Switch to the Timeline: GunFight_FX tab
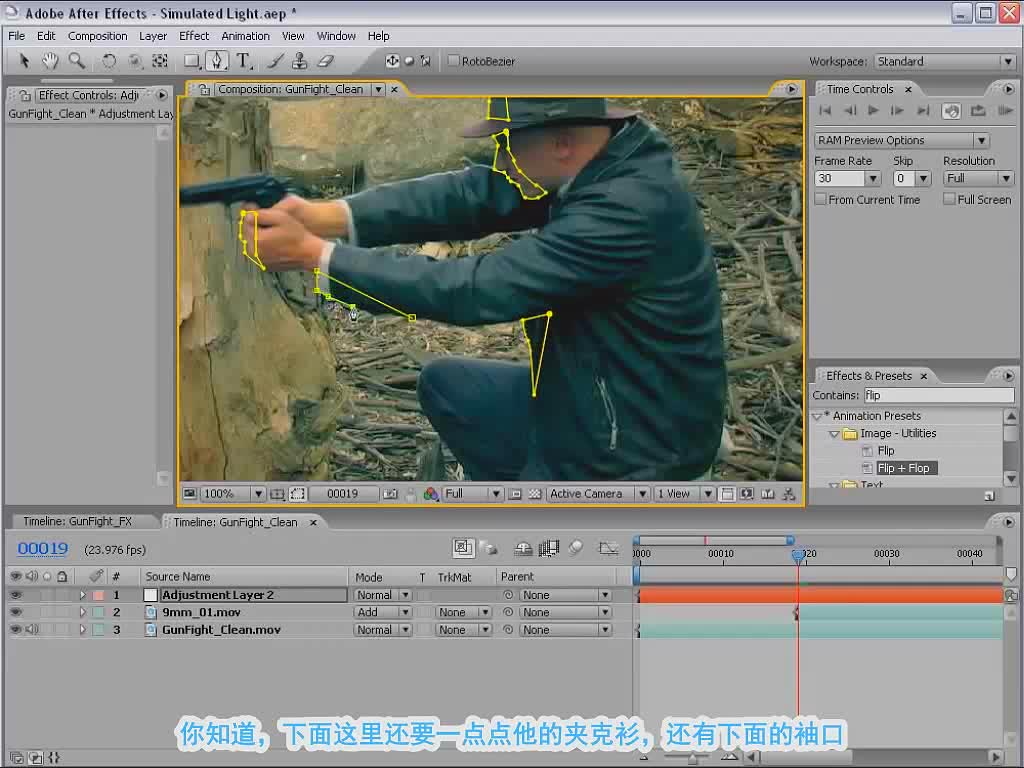Screen dimensions: 1024x768 pyautogui.click(x=78, y=521)
